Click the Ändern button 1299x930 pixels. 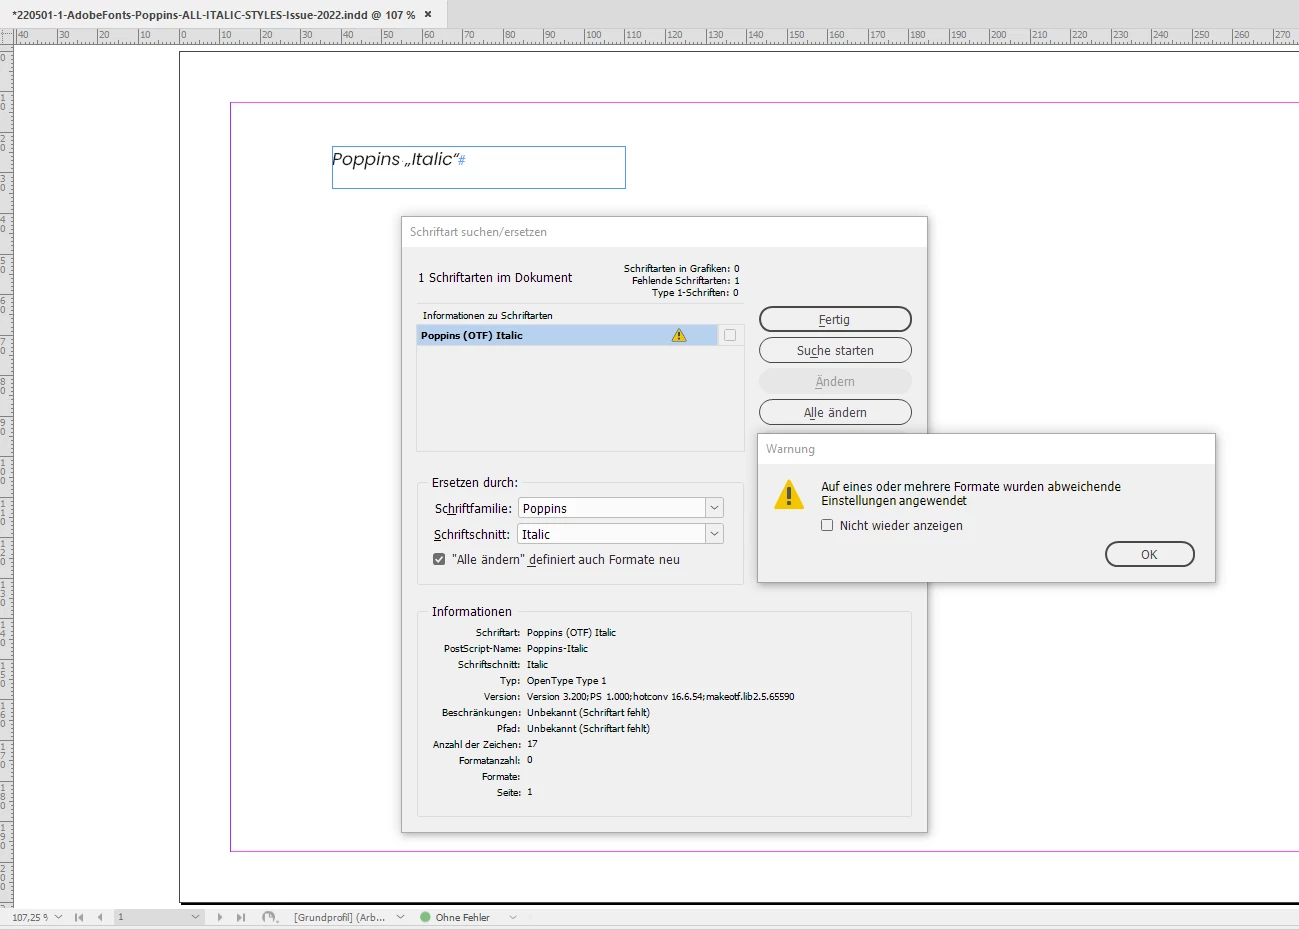point(835,381)
